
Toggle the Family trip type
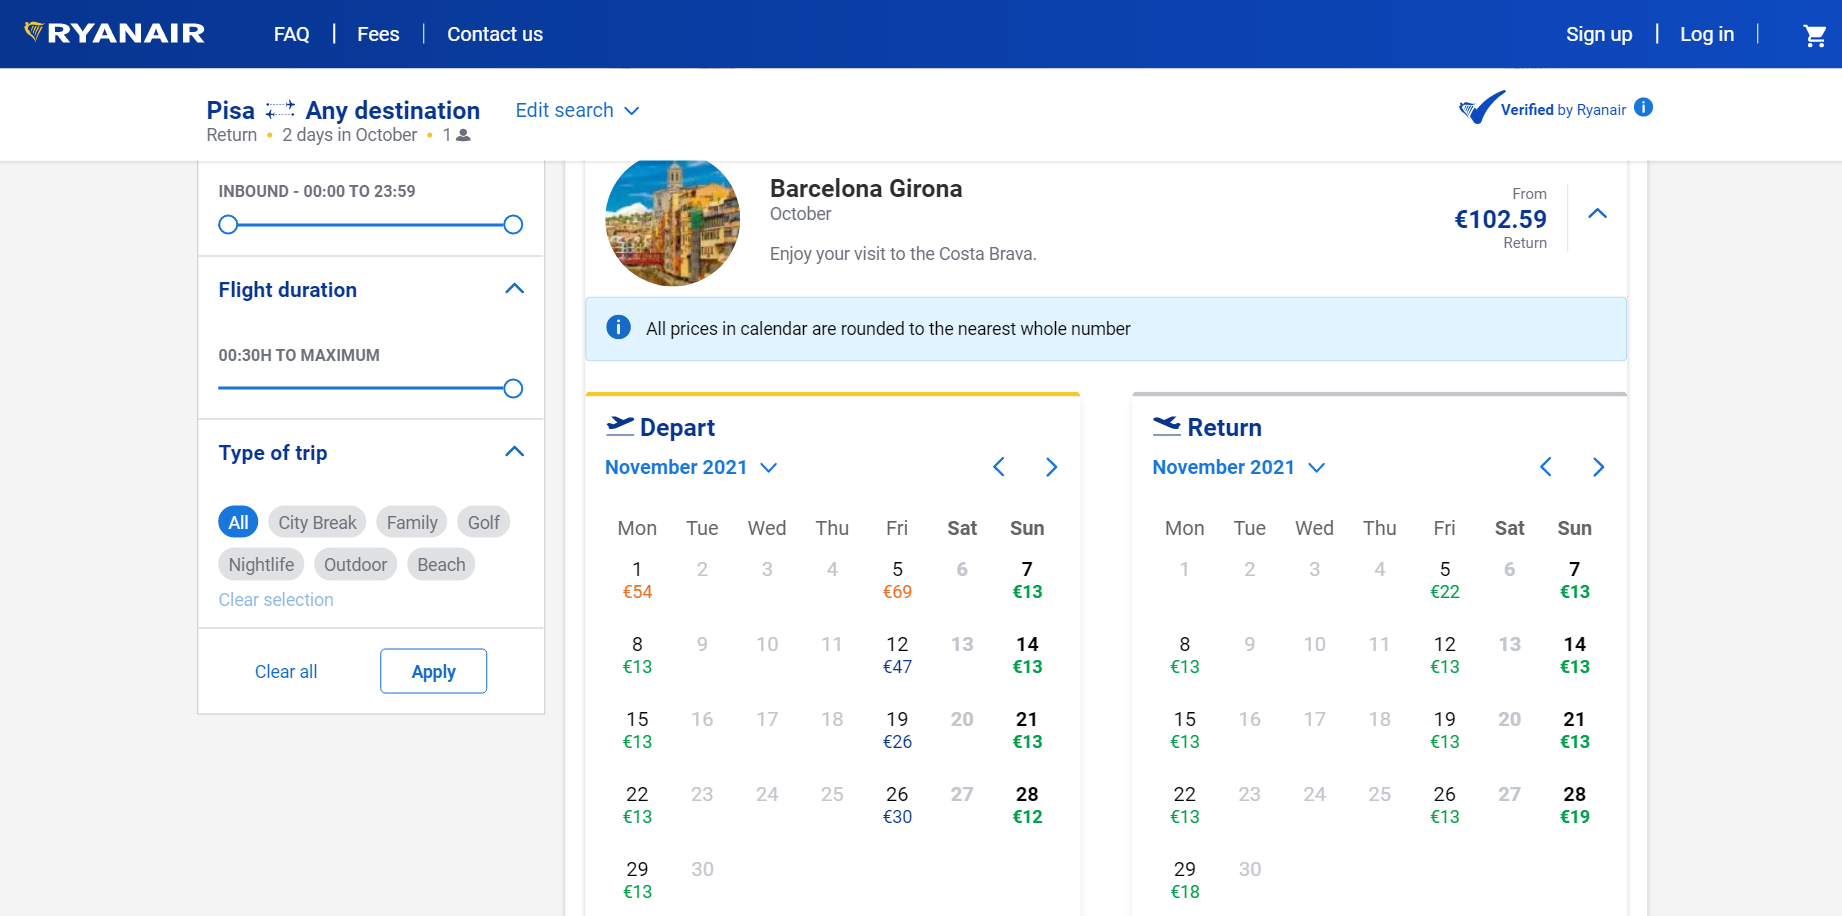(412, 522)
